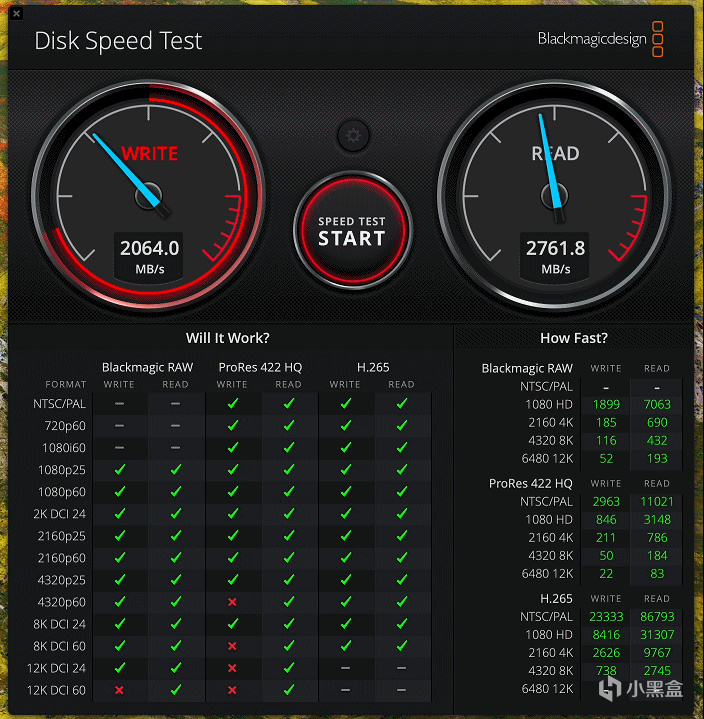Click the Blackmagic RAW header in How Fast
This screenshot has height=719, width=704.
(527, 369)
